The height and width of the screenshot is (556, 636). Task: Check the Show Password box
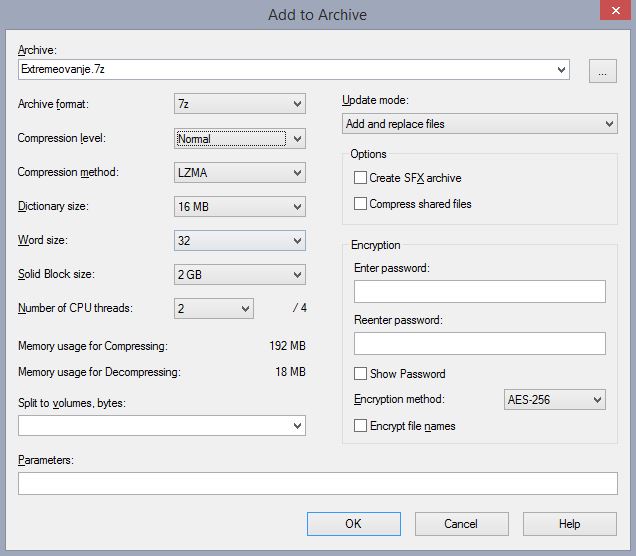361,374
